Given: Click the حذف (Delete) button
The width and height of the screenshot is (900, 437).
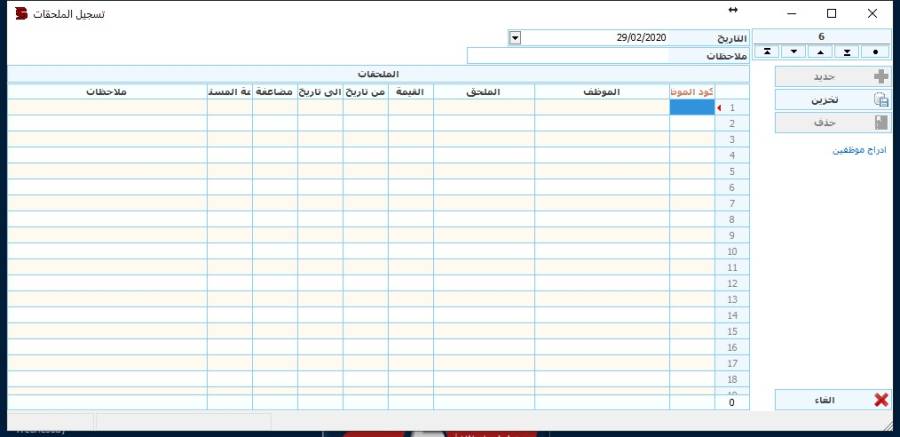Looking at the screenshot, I should click(833, 122).
